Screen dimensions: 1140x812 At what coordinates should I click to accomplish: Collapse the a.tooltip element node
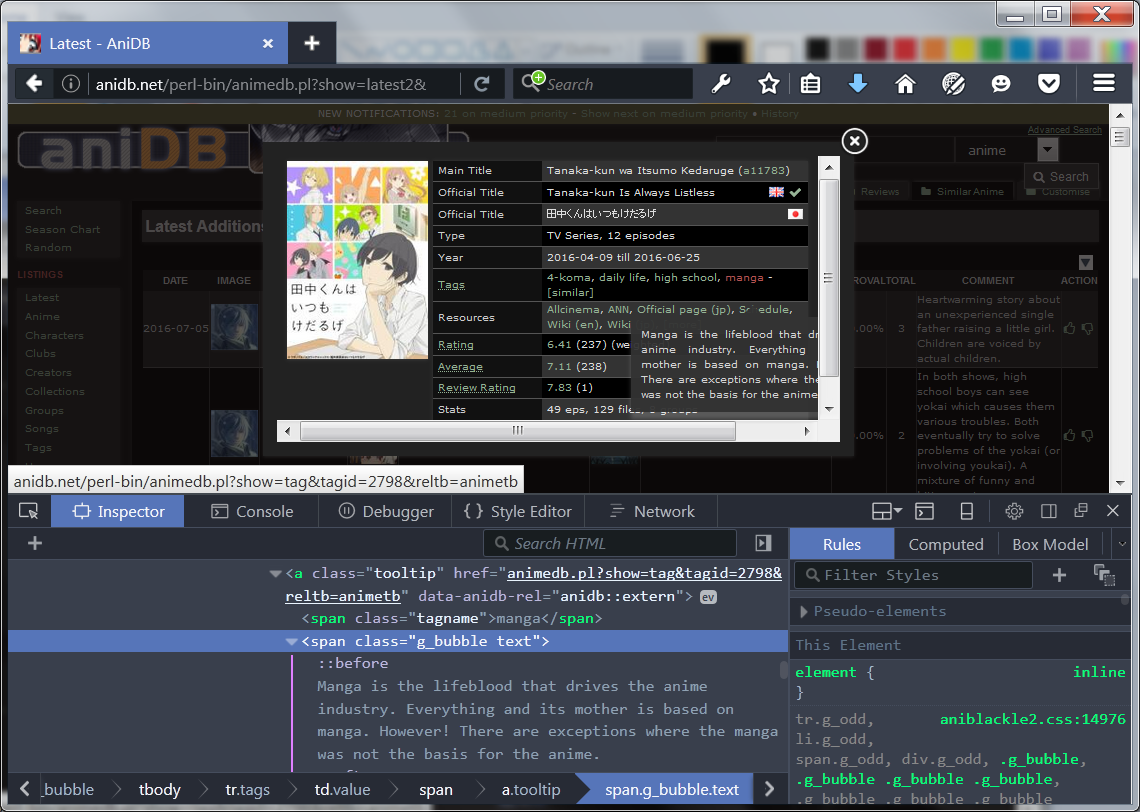[x=275, y=574]
